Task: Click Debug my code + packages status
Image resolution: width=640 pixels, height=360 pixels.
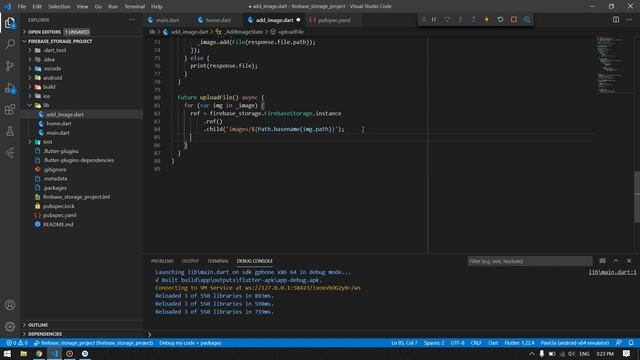Action: pos(190,343)
